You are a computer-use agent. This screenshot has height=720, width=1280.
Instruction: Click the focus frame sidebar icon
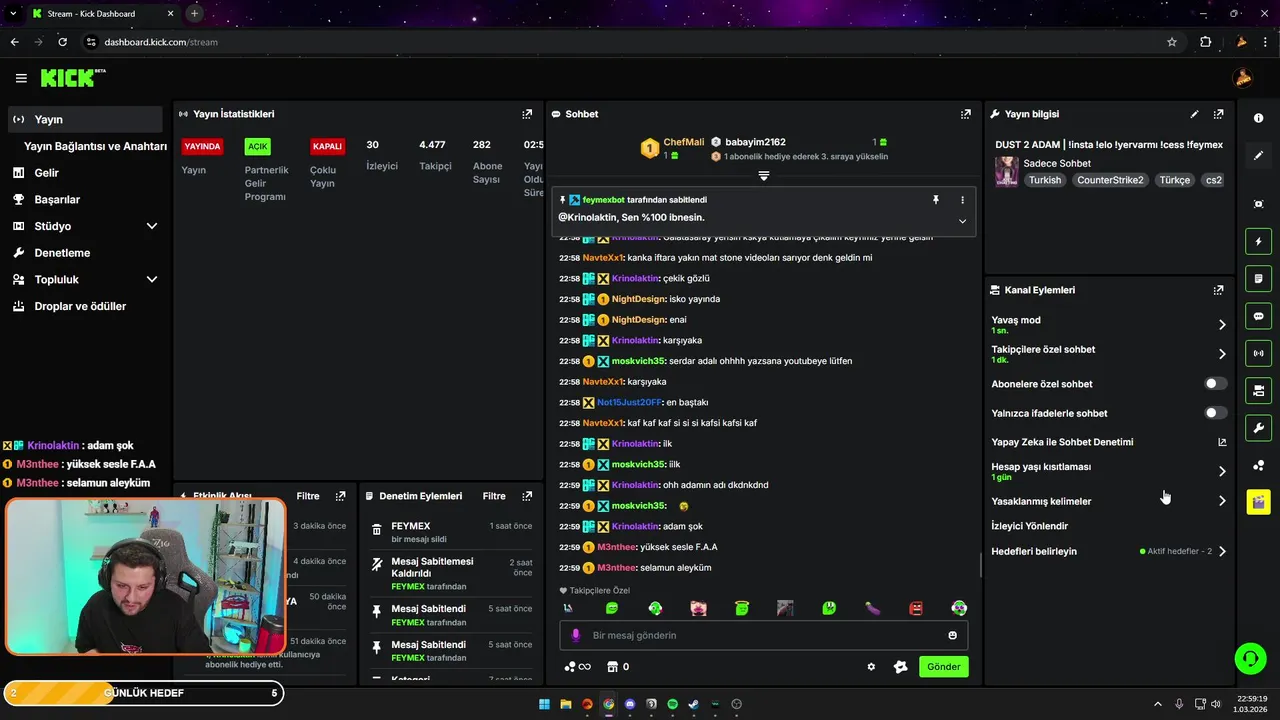[x=1258, y=204]
